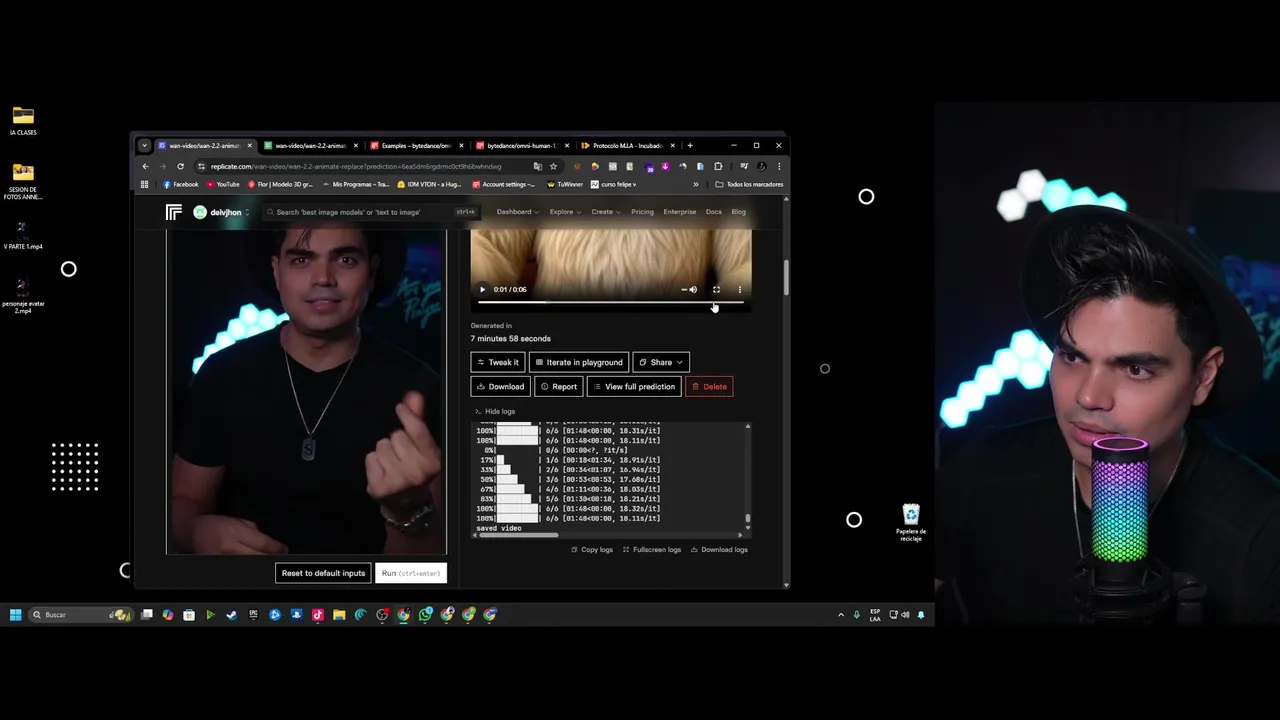Open Todos los marcadores folder
The image size is (1280, 720).
[x=749, y=184]
